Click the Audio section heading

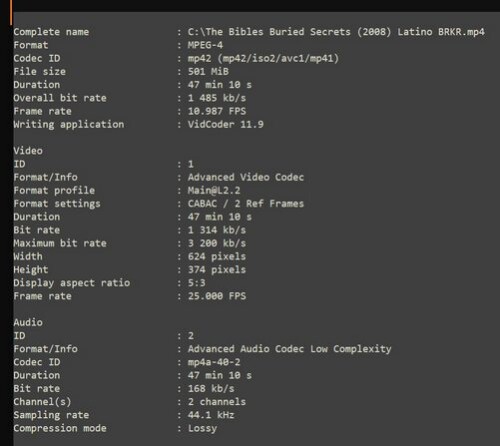(28, 322)
